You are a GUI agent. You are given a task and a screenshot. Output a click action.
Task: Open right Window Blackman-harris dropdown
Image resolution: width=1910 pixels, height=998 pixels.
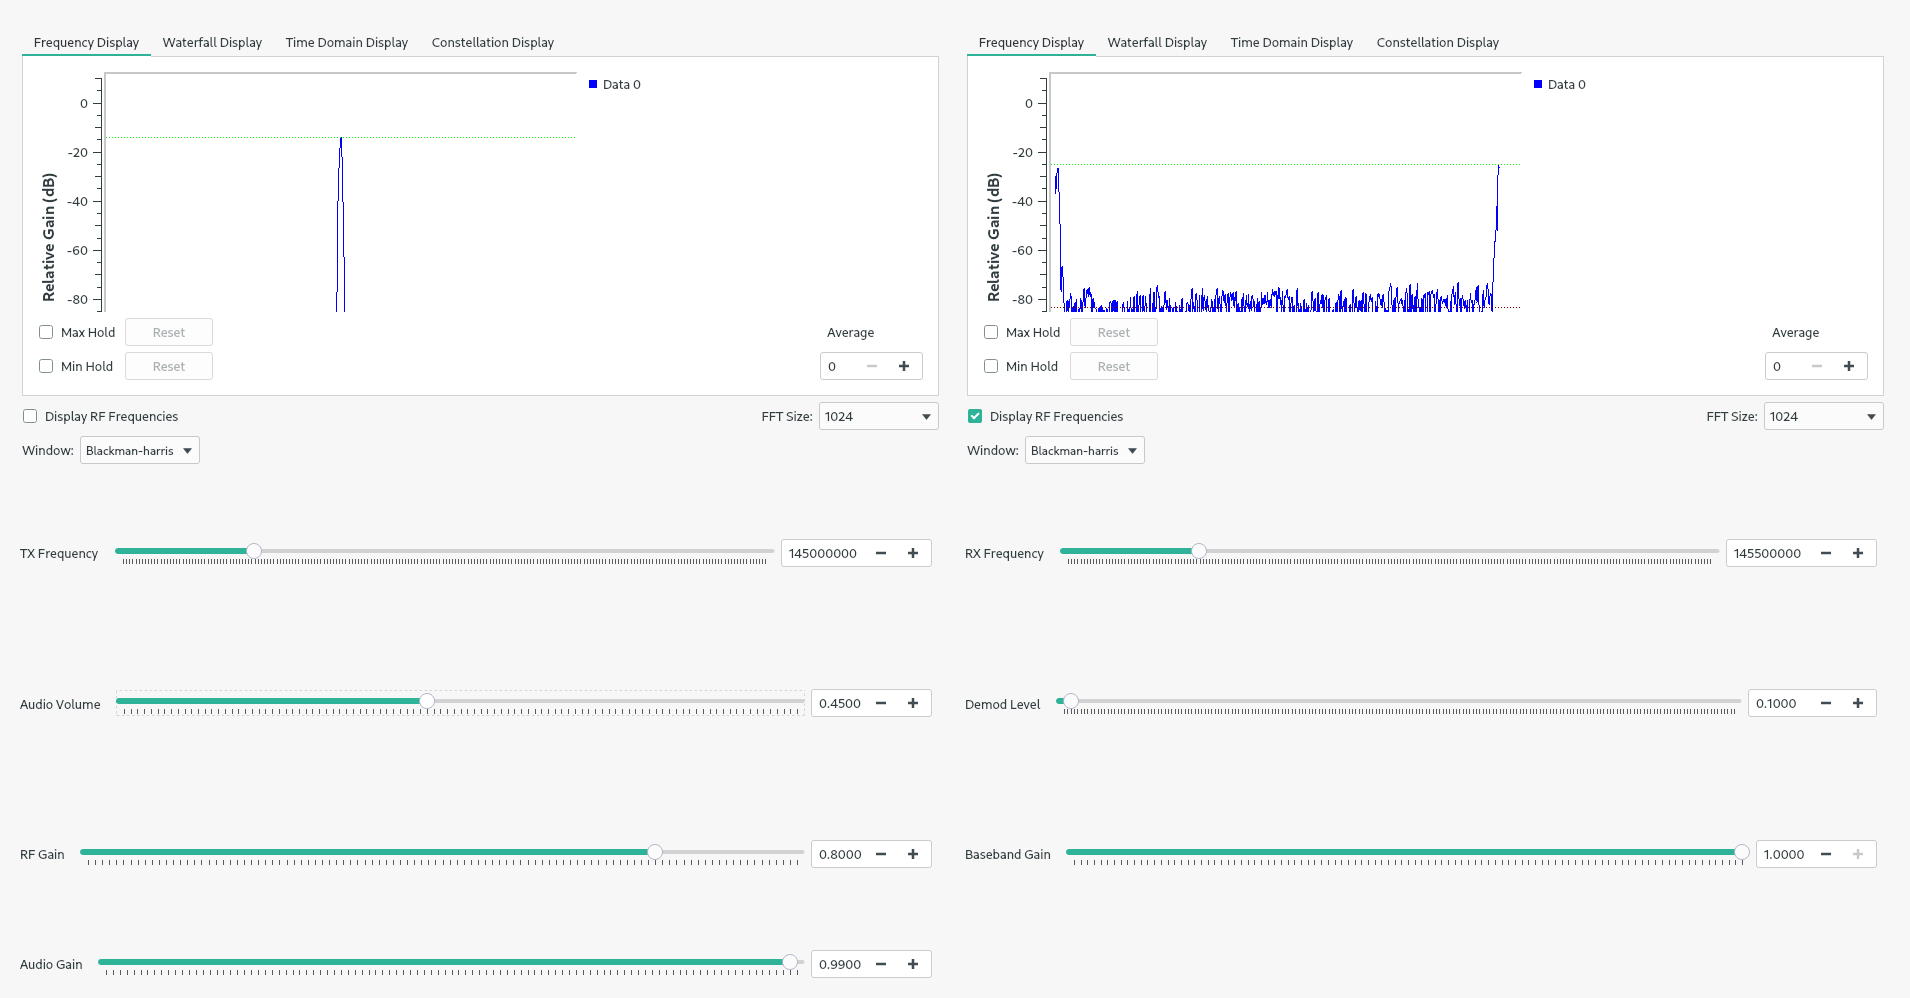1085,450
